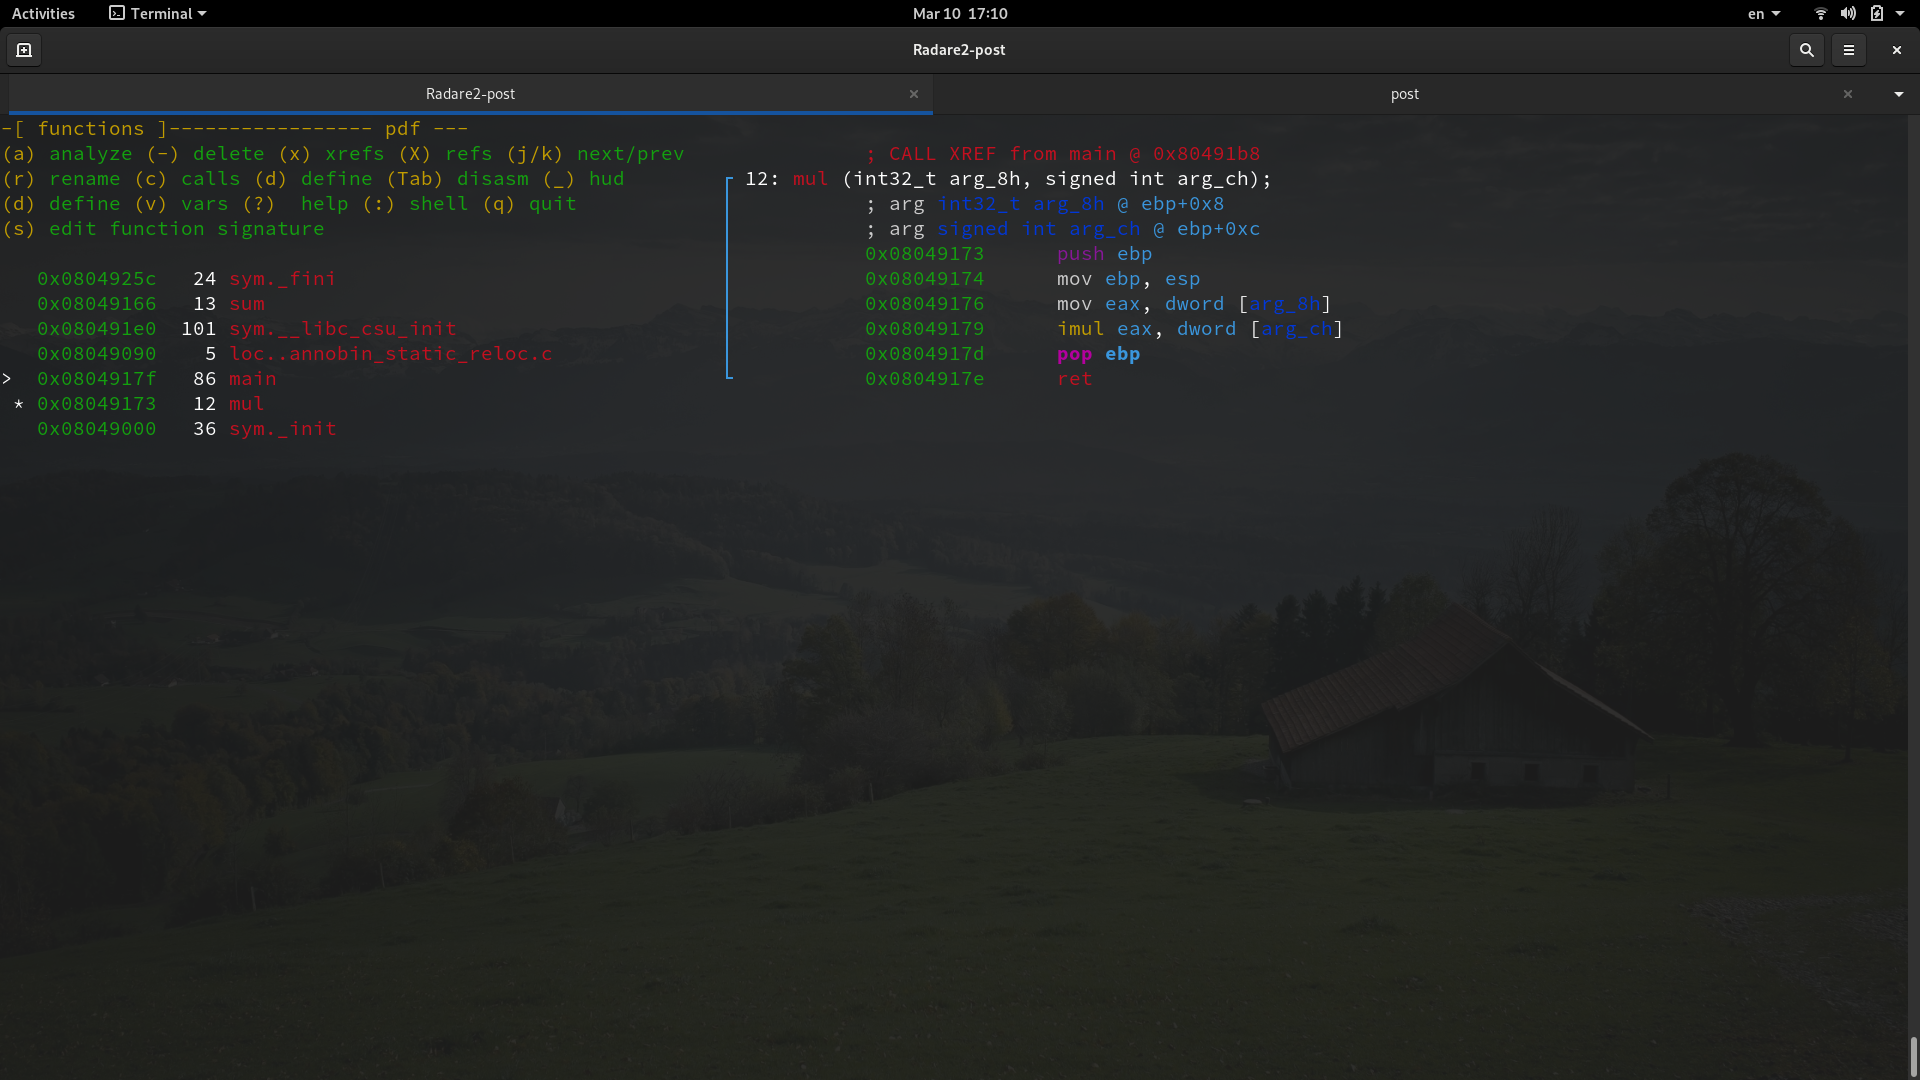Open a new terminal tab
Image resolution: width=1920 pixels, height=1080 pixels.
coord(23,49)
